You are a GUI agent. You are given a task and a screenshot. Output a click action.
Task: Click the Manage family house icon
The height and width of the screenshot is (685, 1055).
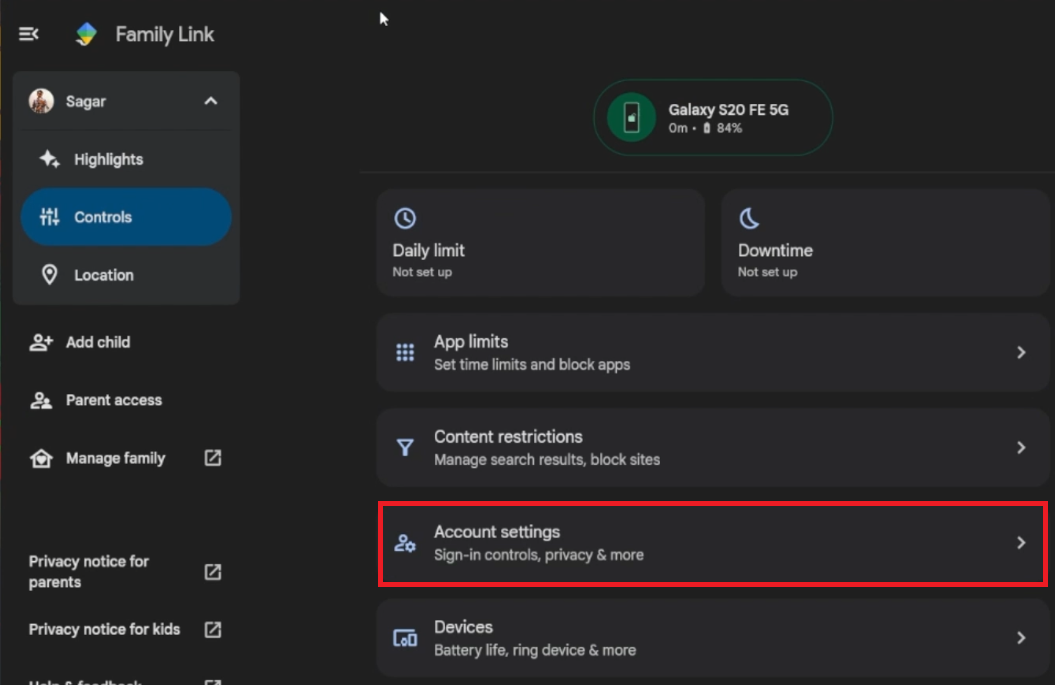(x=40, y=458)
